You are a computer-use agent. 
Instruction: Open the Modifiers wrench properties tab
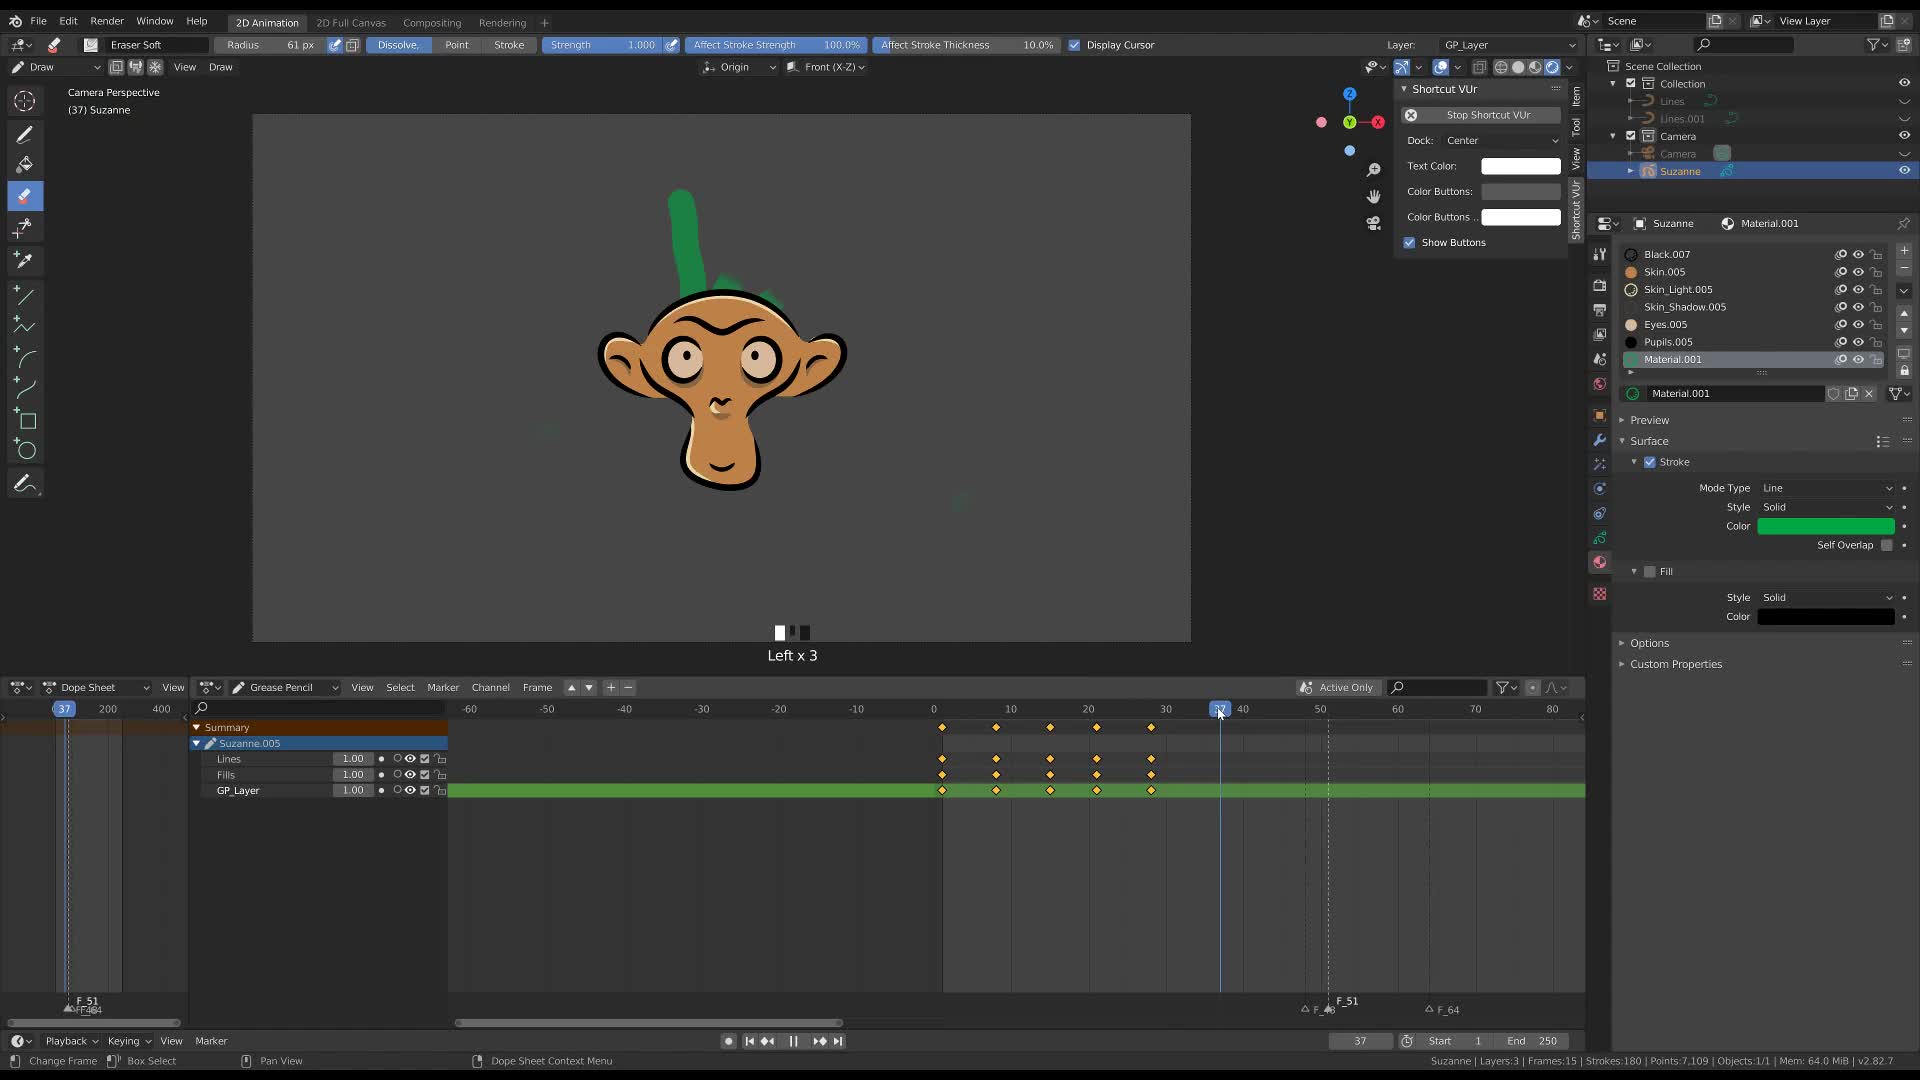tap(1600, 440)
